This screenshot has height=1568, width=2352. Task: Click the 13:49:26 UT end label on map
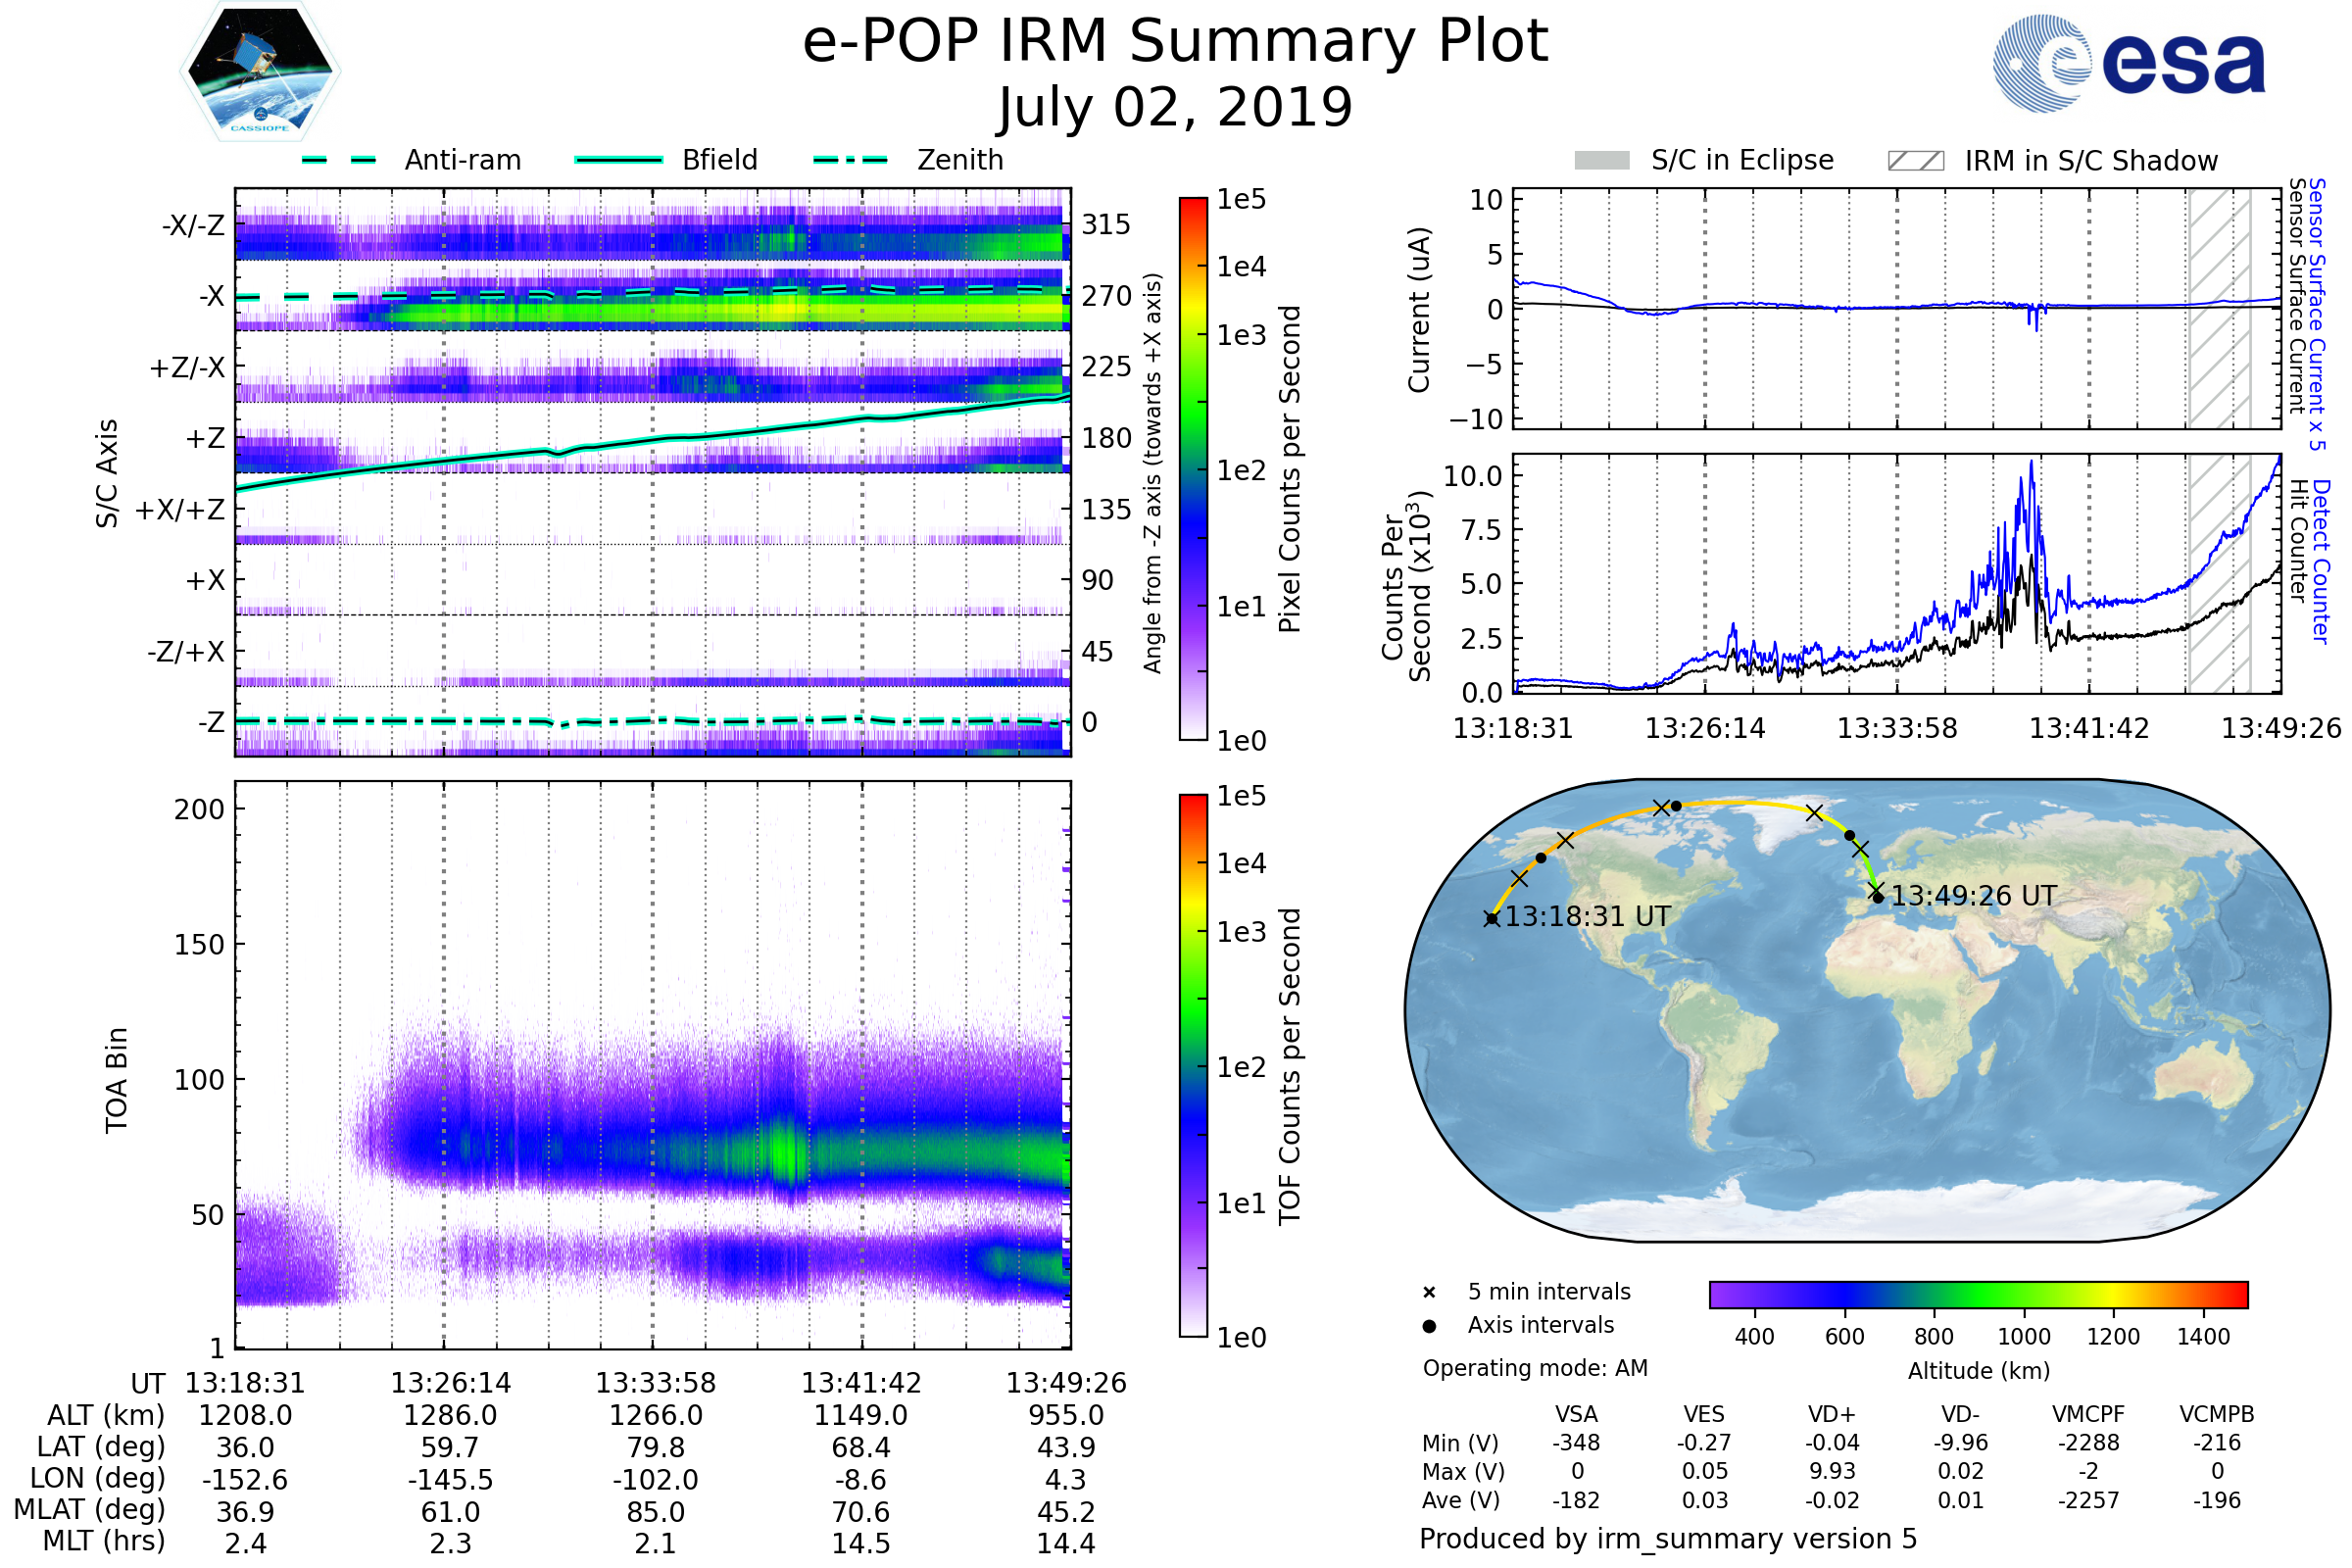click(x=1973, y=896)
